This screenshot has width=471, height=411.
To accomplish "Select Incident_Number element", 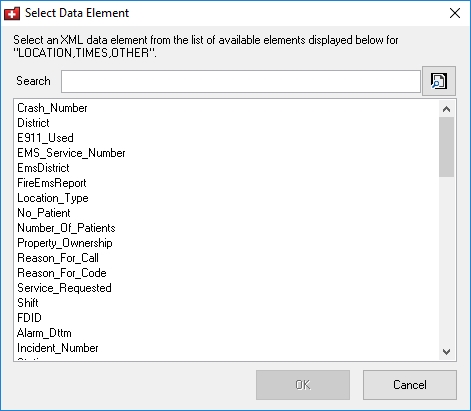I will 58,348.
